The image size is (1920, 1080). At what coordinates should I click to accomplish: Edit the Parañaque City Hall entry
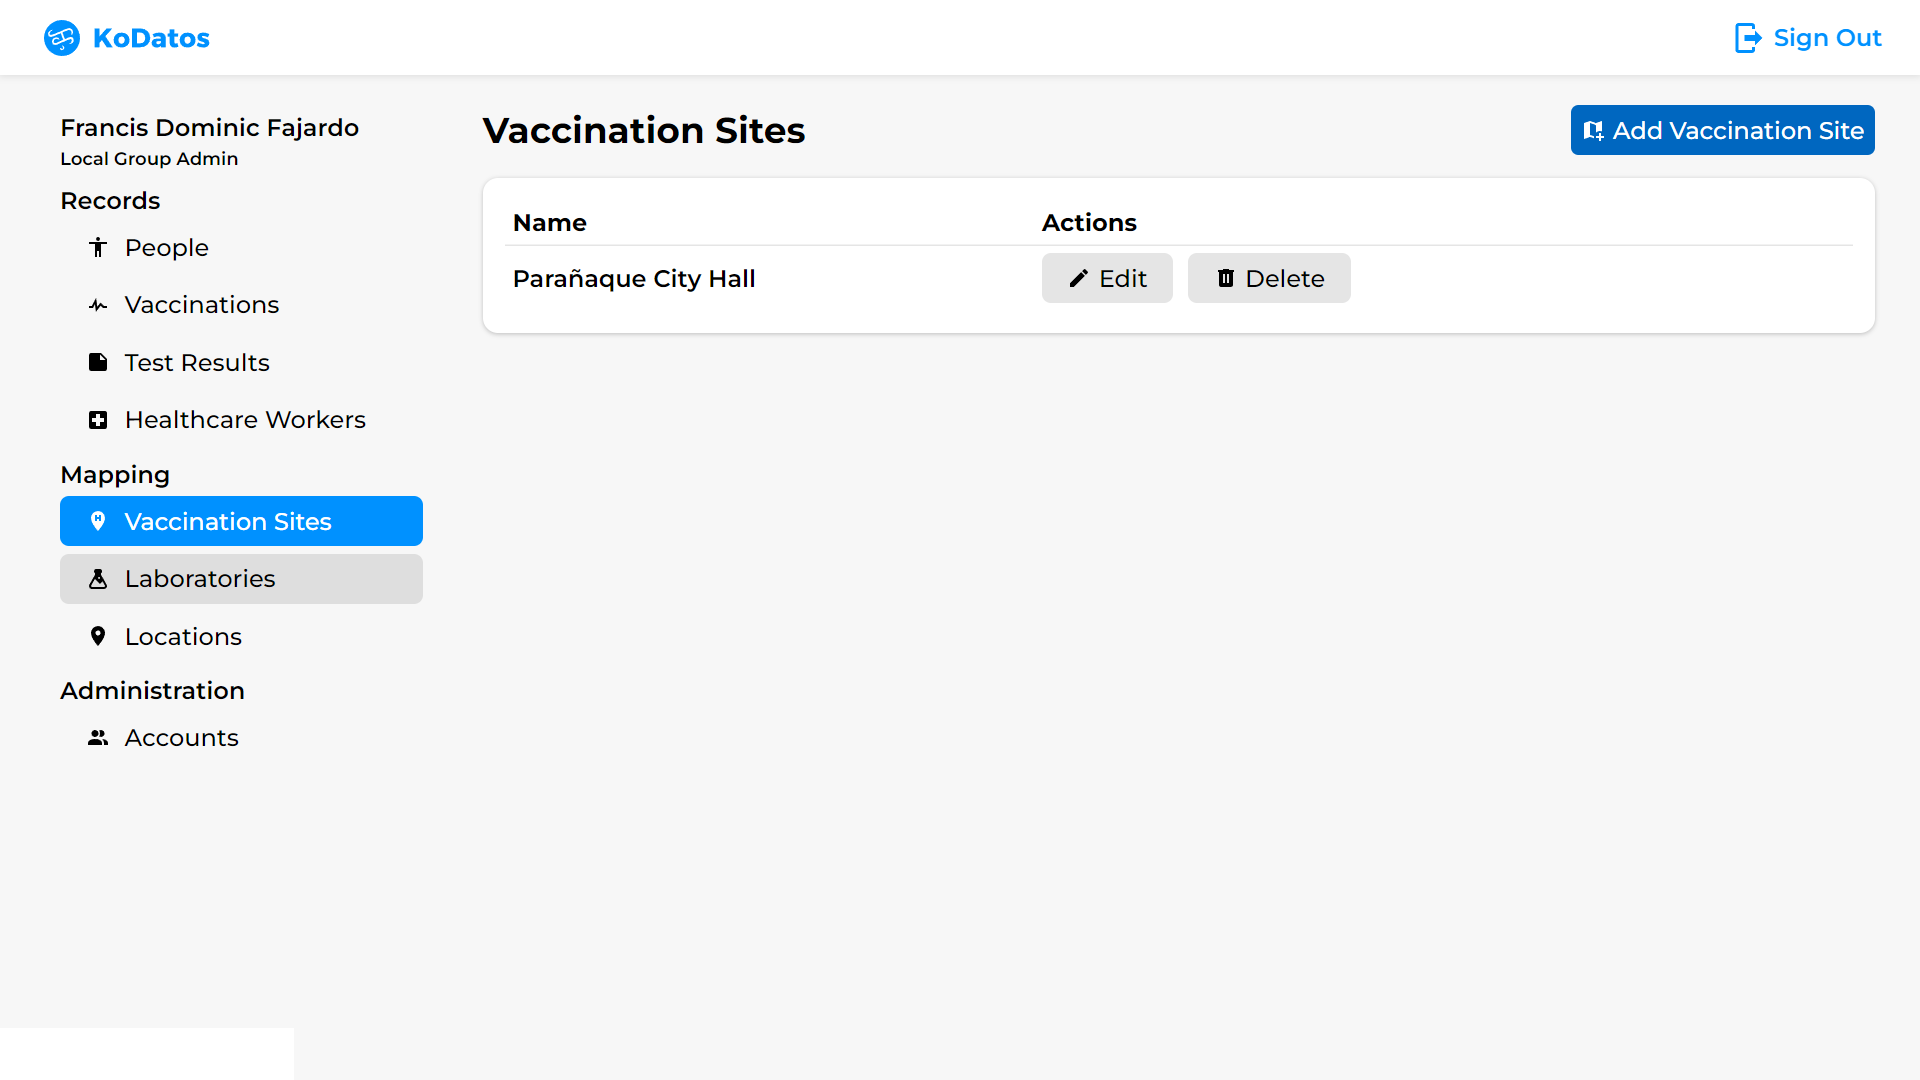point(1106,278)
